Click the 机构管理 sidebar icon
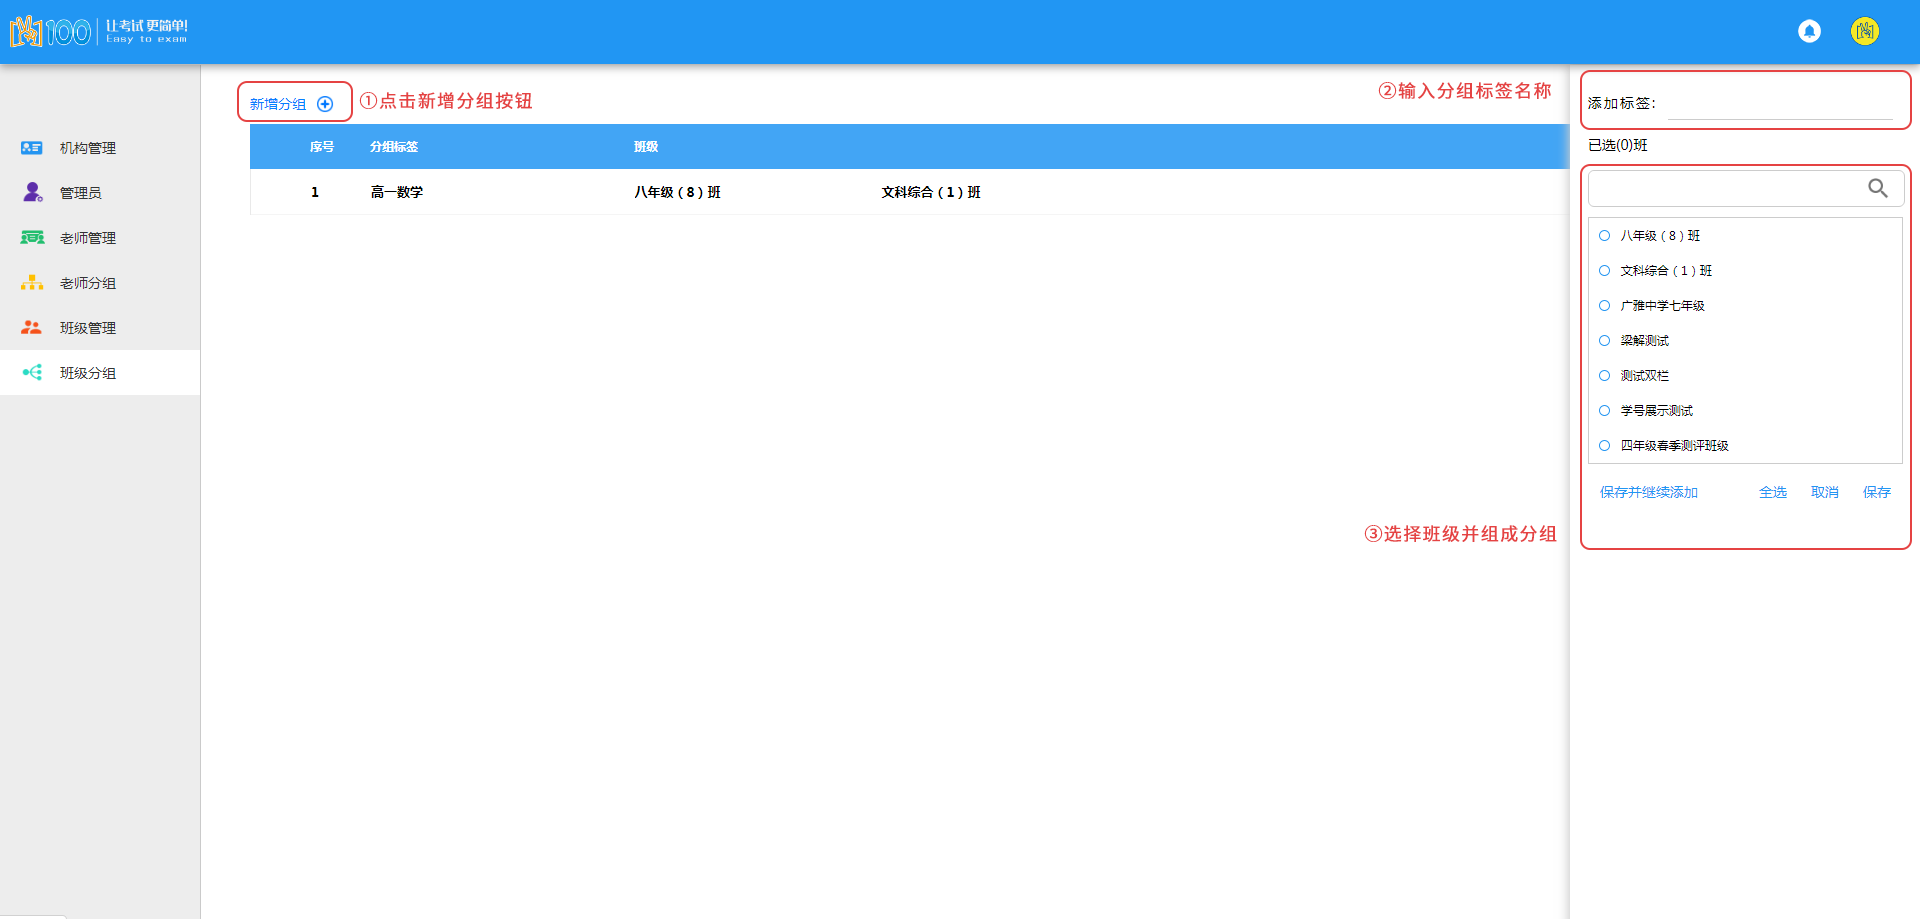The height and width of the screenshot is (919, 1920). [x=32, y=148]
